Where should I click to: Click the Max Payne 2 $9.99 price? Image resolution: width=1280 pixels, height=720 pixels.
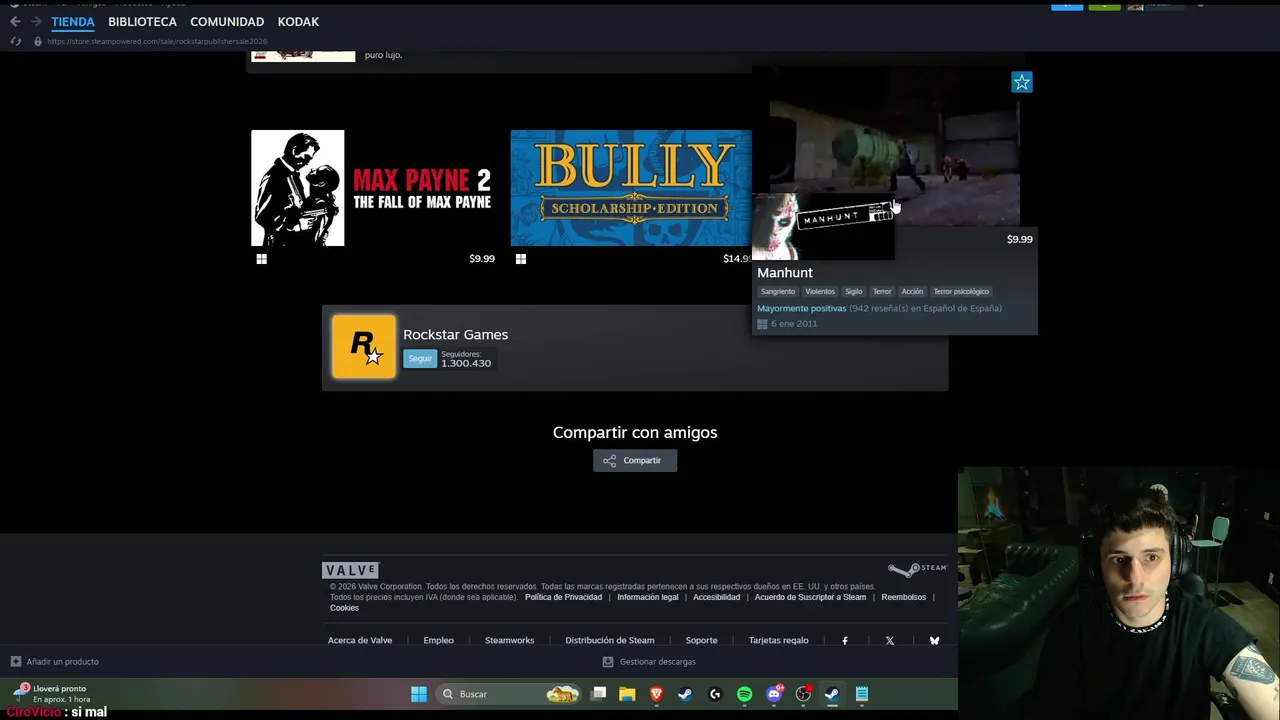pos(482,259)
